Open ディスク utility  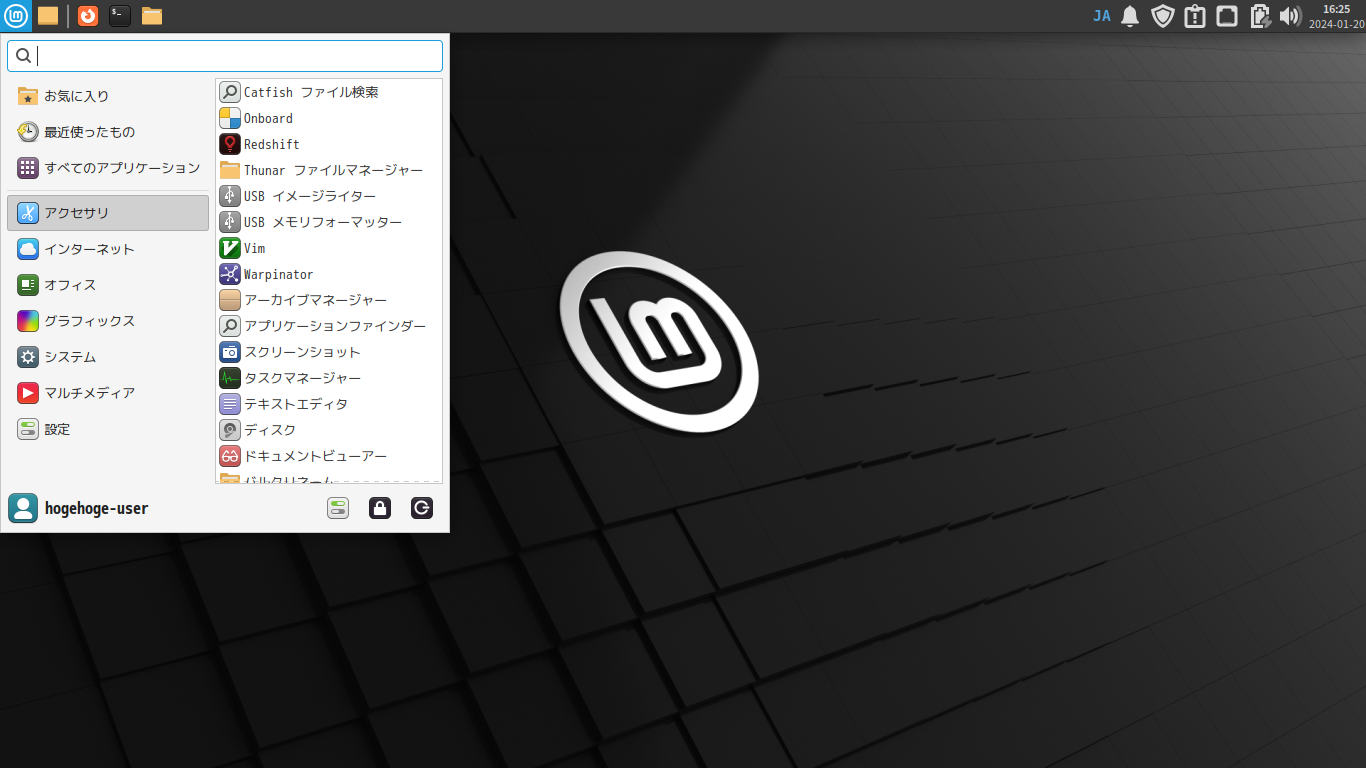[x=329, y=430]
